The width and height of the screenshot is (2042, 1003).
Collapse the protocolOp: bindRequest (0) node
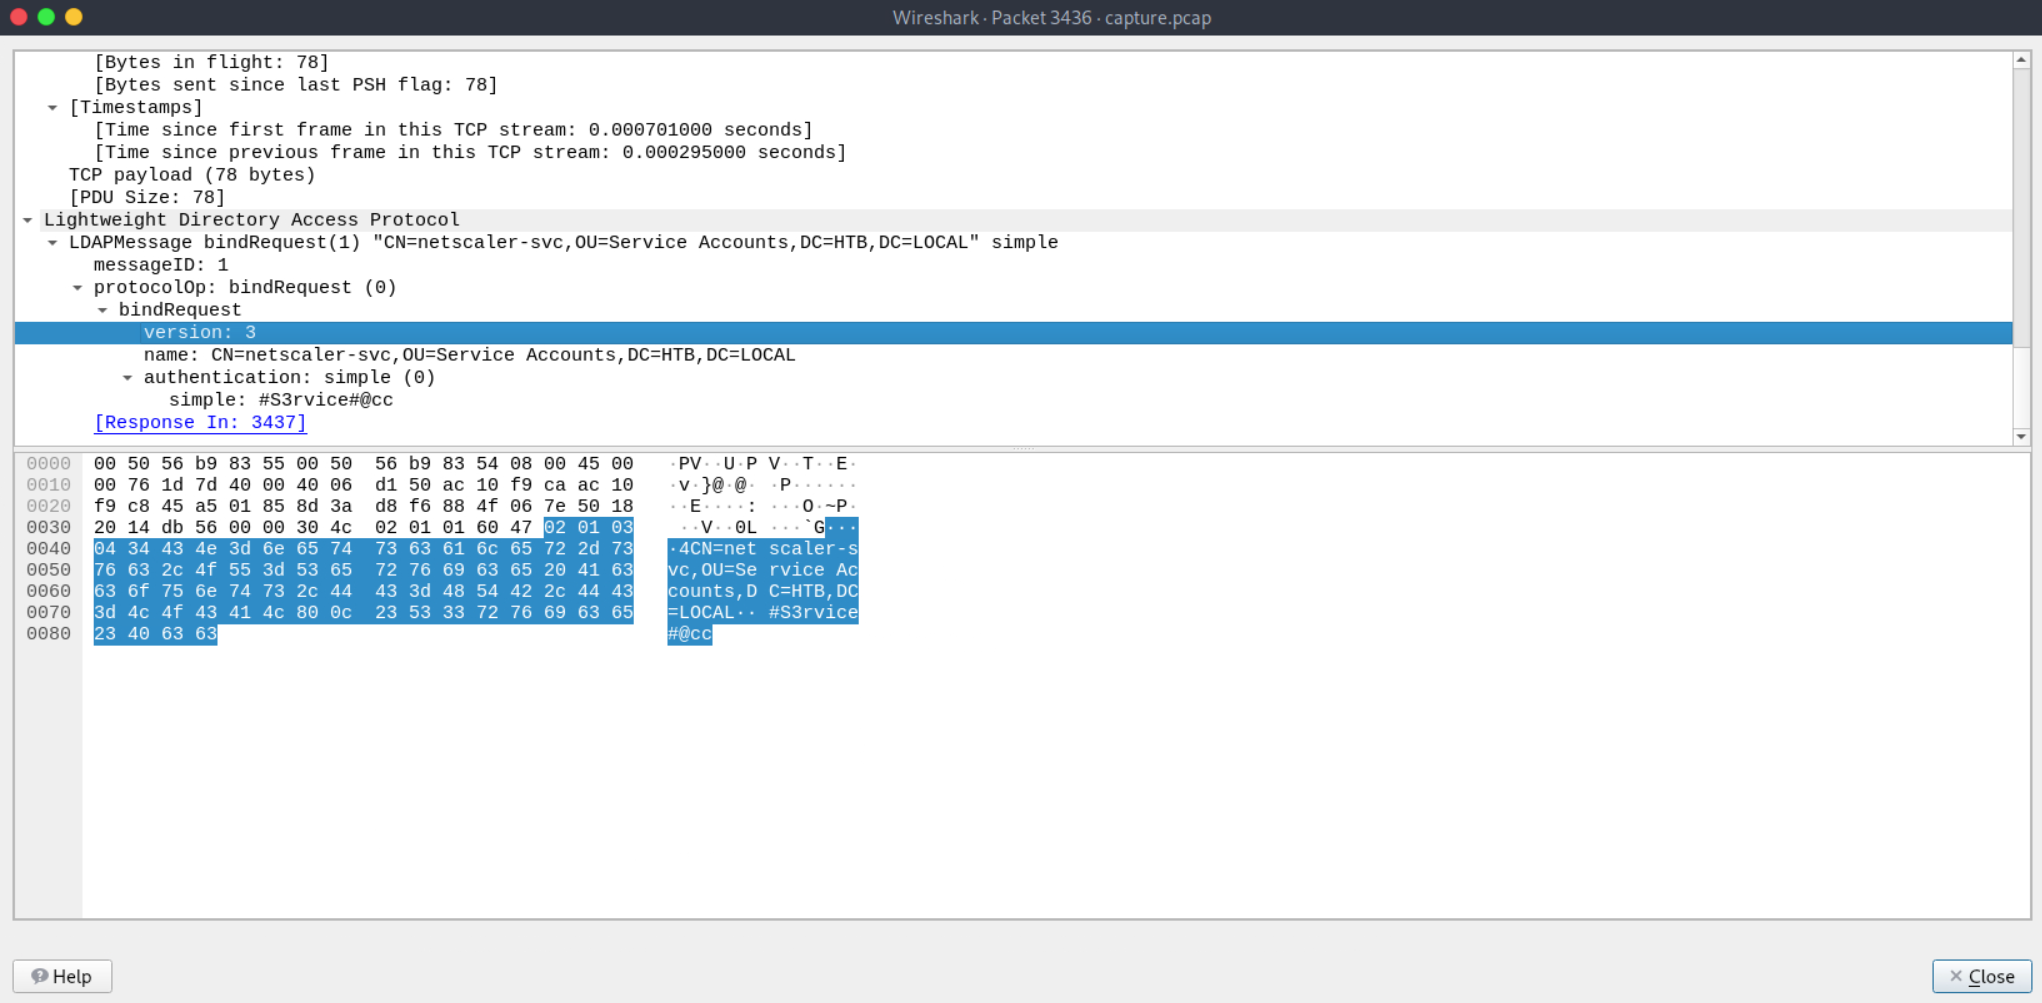click(77, 288)
